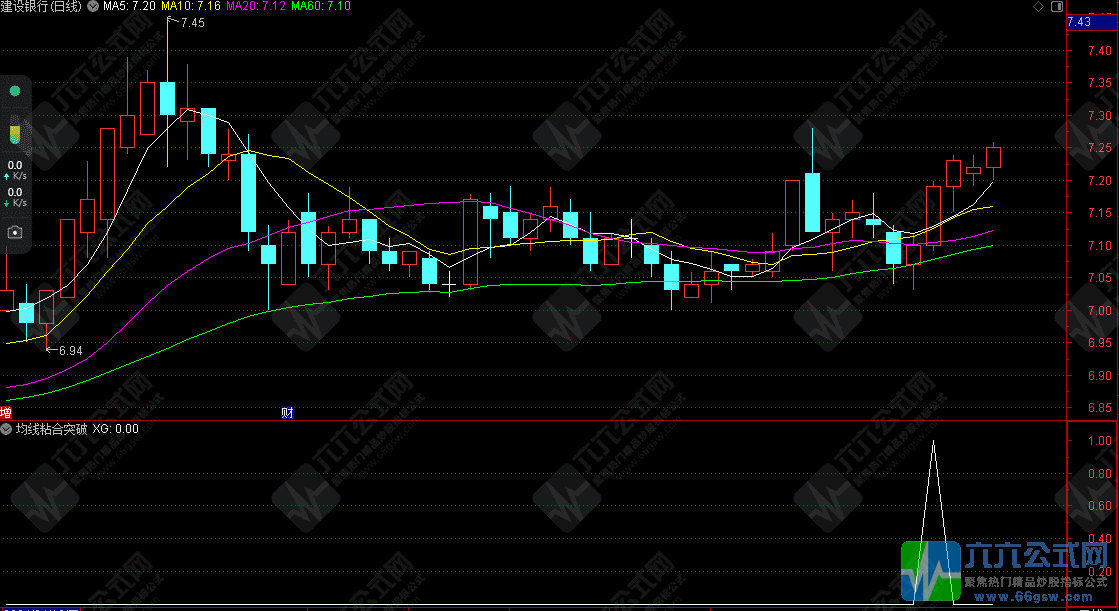Image resolution: width=1119 pixels, height=611 pixels.
Task: Click the yellow-green capsule meter in the widget
Action: (15, 134)
